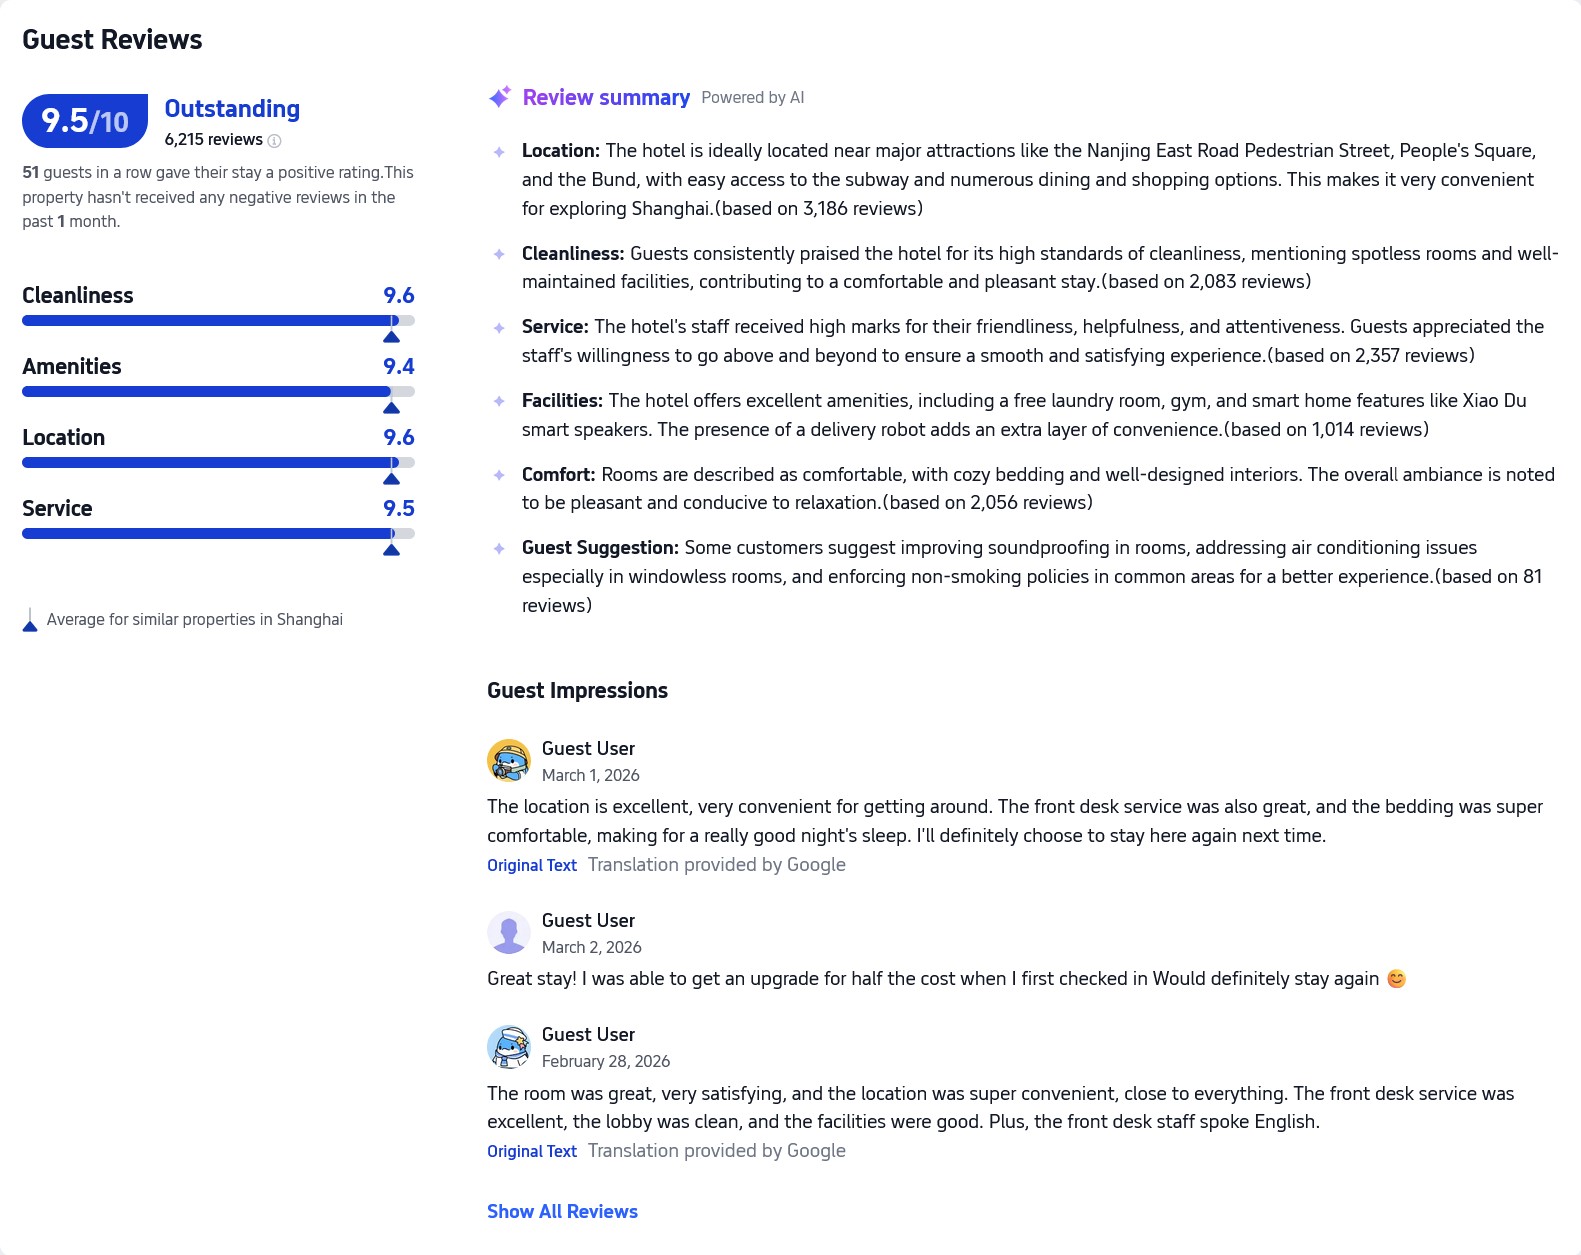Click the February 28, 2026 reviewer's avatar
This screenshot has width=1581, height=1255.
(x=509, y=1047)
